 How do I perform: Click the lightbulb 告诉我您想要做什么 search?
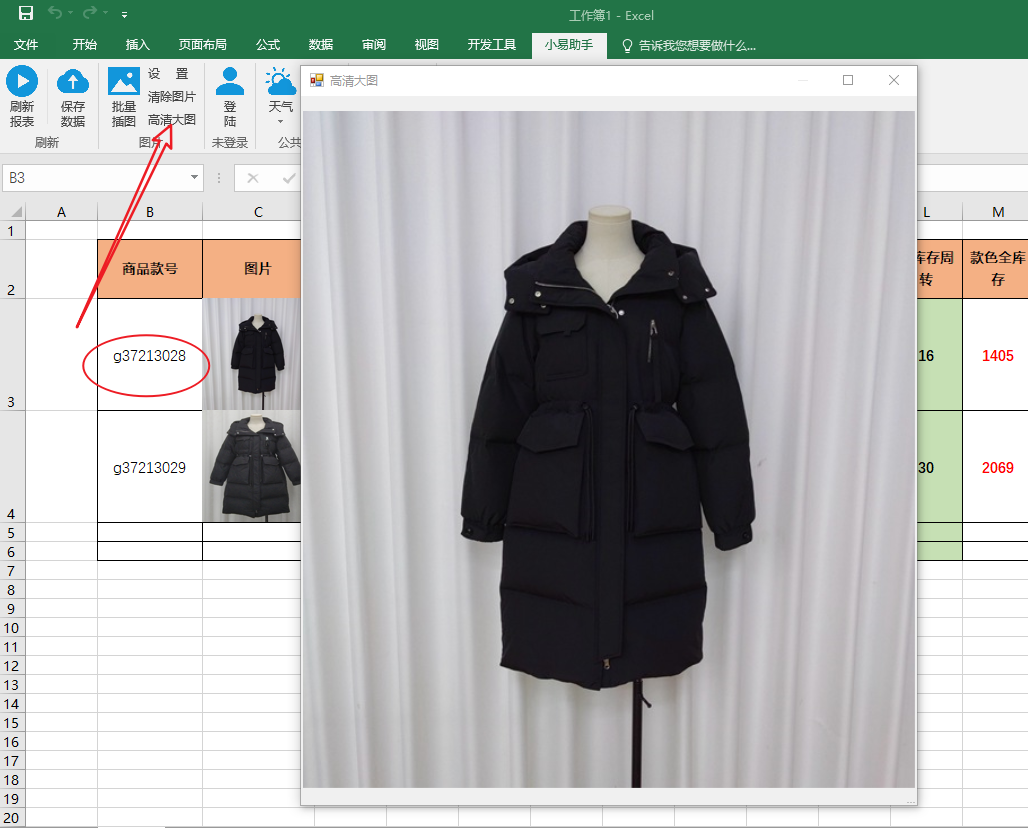(688, 45)
